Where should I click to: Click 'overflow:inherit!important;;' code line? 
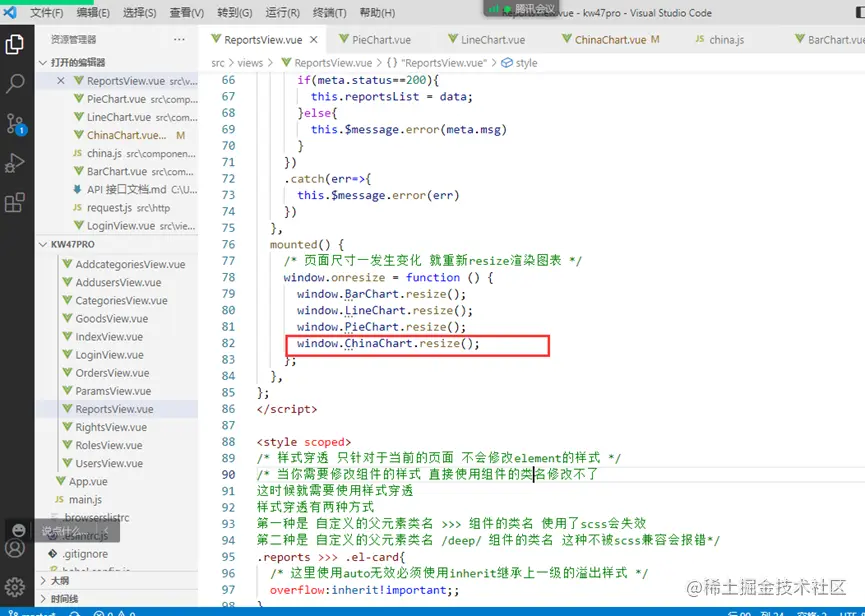(364, 590)
